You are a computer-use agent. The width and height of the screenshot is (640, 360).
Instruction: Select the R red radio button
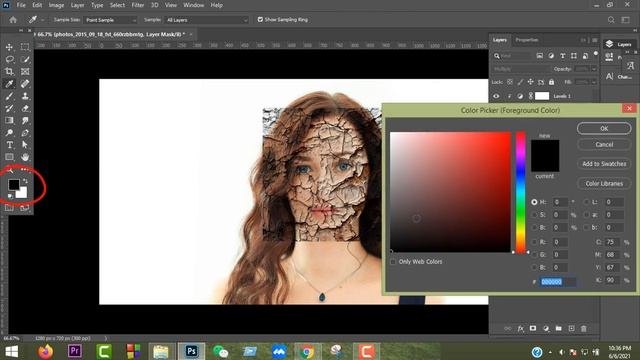[x=534, y=242]
